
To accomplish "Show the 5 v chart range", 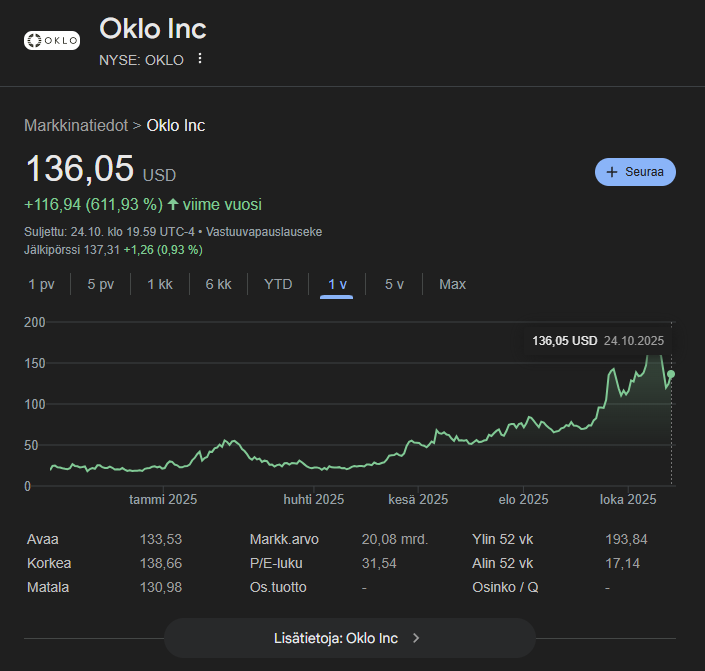I will point(394,284).
